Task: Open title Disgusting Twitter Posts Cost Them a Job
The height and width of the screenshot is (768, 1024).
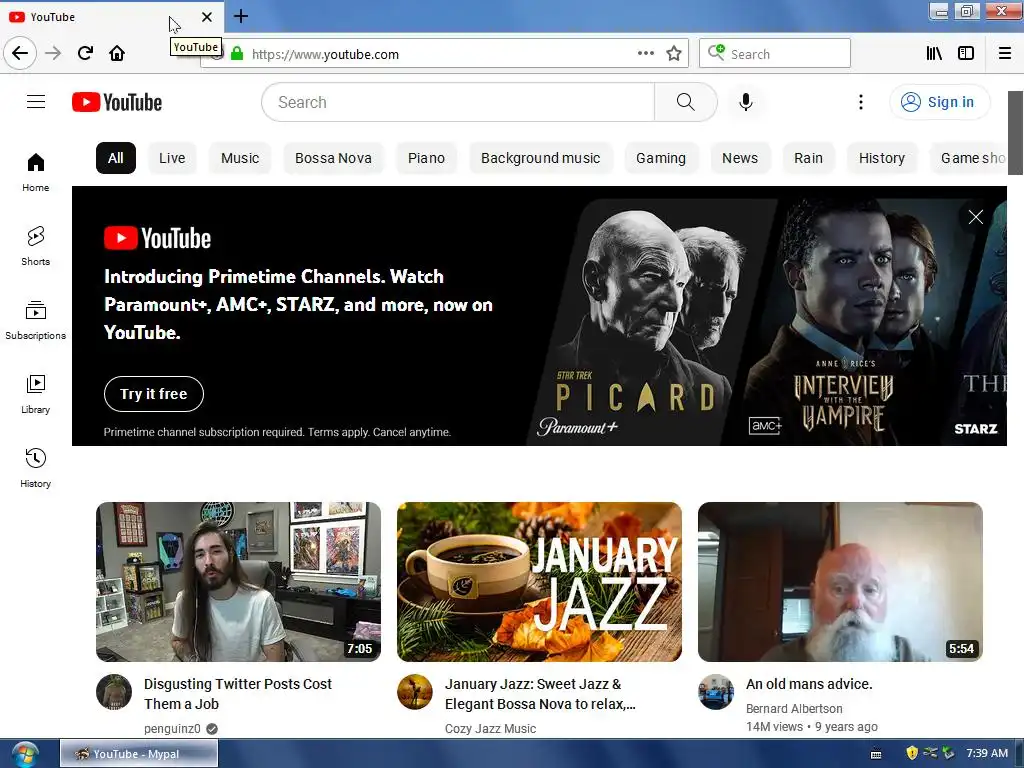Action: pos(238,694)
